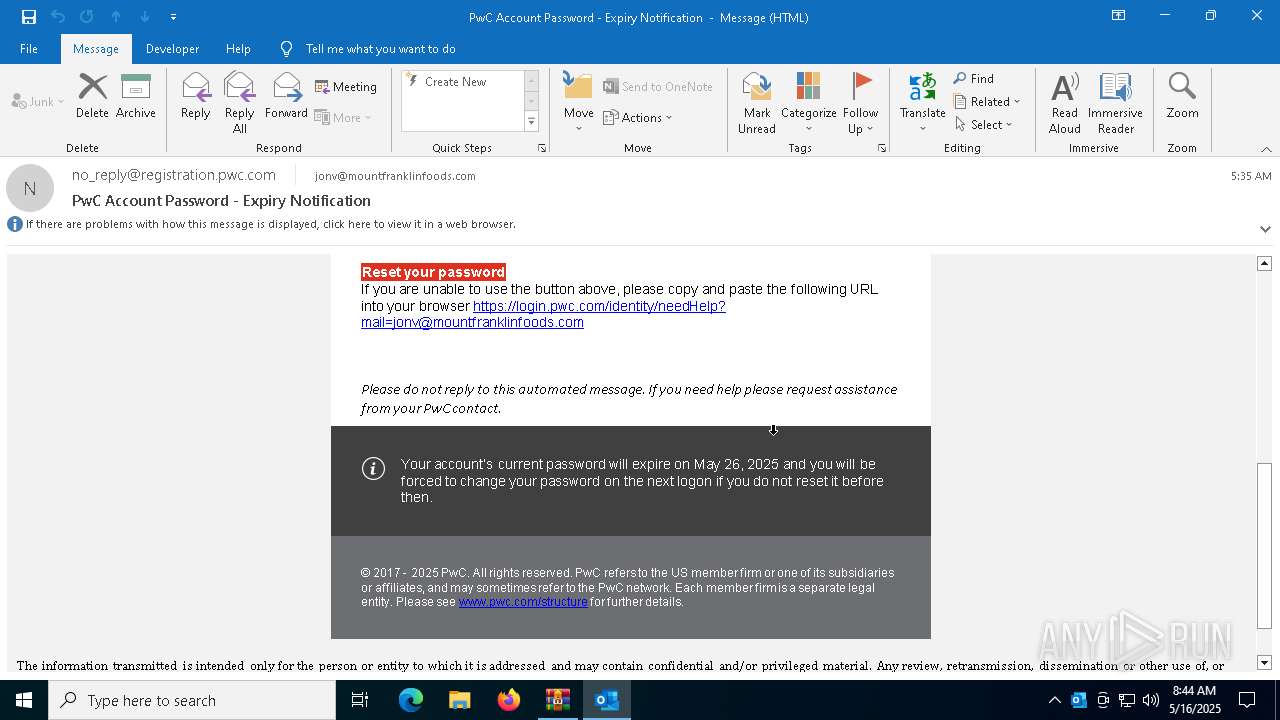Open the Actions dropdown menu
Image resolution: width=1280 pixels, height=720 pixels.
(638, 117)
